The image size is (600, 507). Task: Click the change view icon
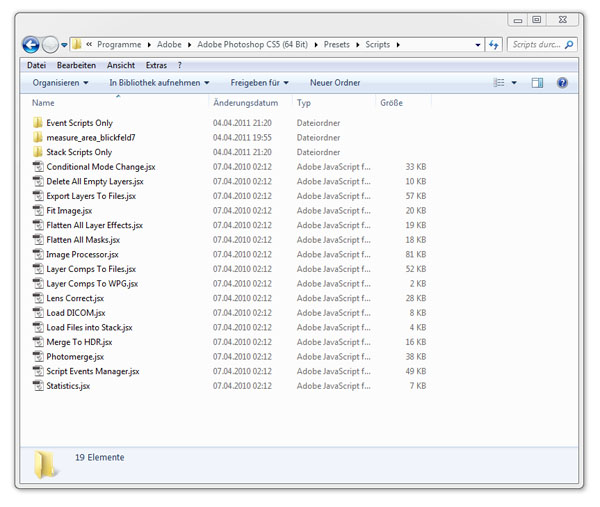pos(499,83)
